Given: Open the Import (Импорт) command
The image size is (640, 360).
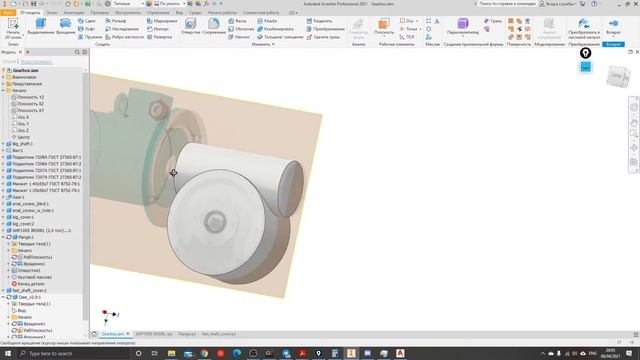Looking at the screenshot, I should click(158, 29).
